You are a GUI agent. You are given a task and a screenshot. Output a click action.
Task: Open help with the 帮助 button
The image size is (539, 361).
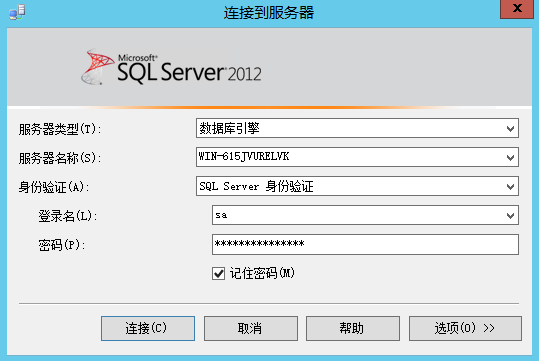click(x=353, y=328)
